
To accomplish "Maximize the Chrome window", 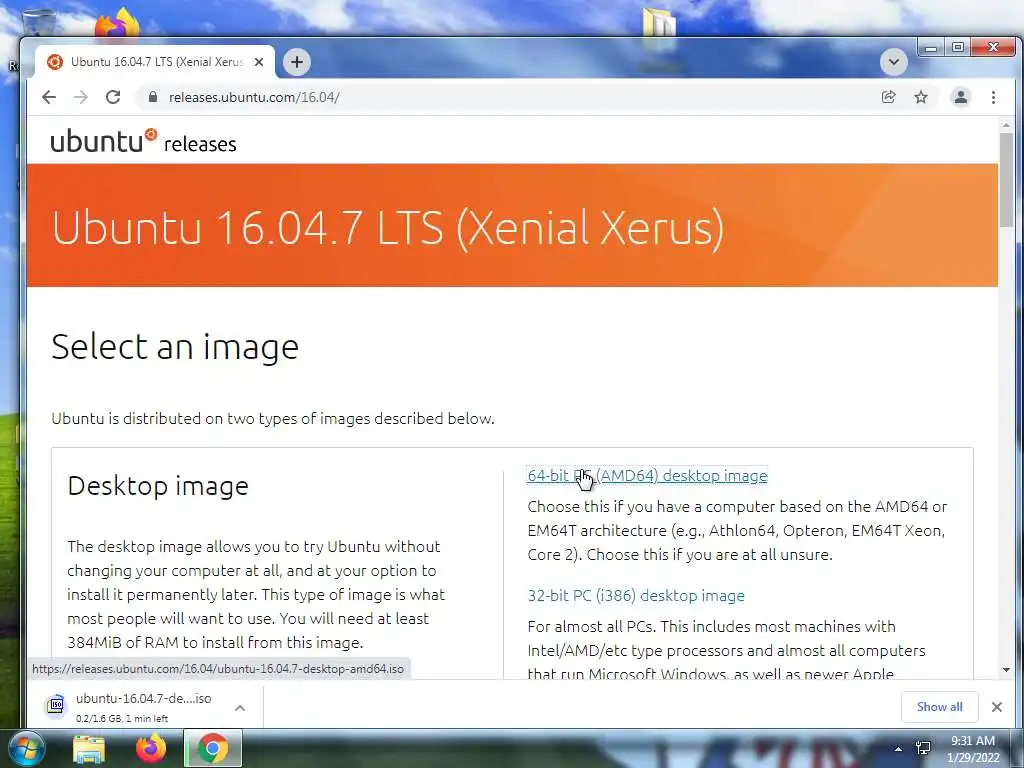I will (x=957, y=48).
